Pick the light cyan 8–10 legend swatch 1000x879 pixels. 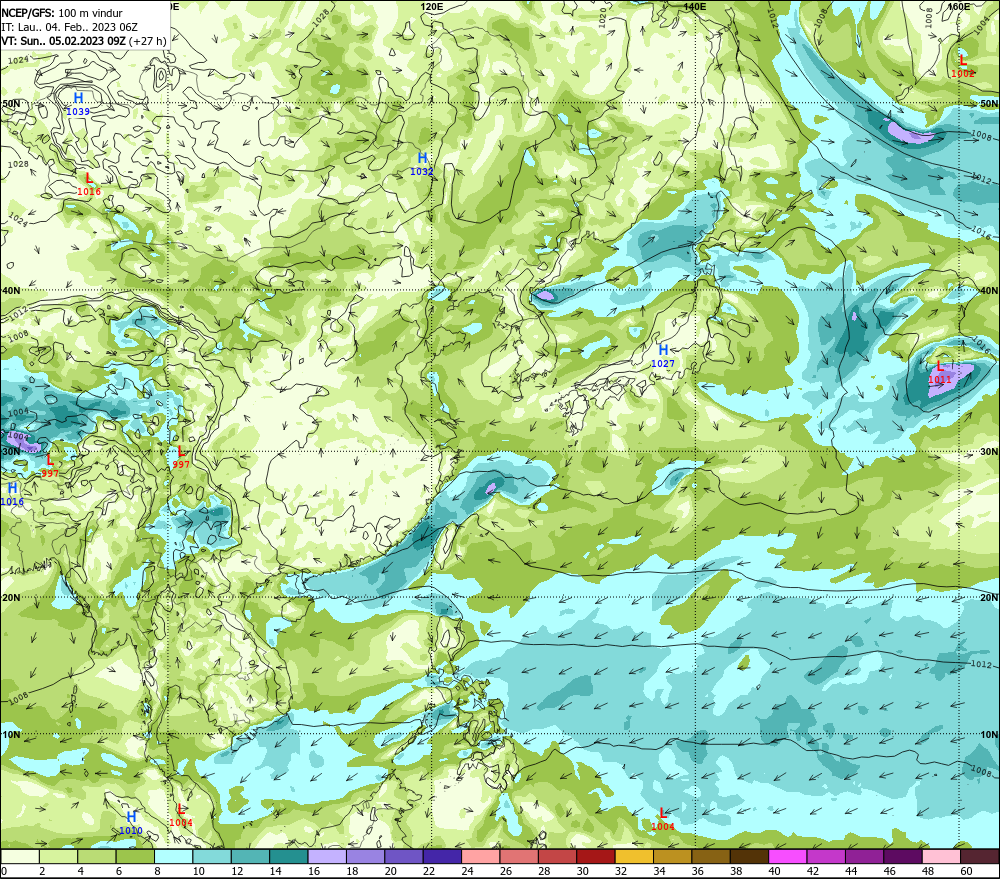[173, 856]
